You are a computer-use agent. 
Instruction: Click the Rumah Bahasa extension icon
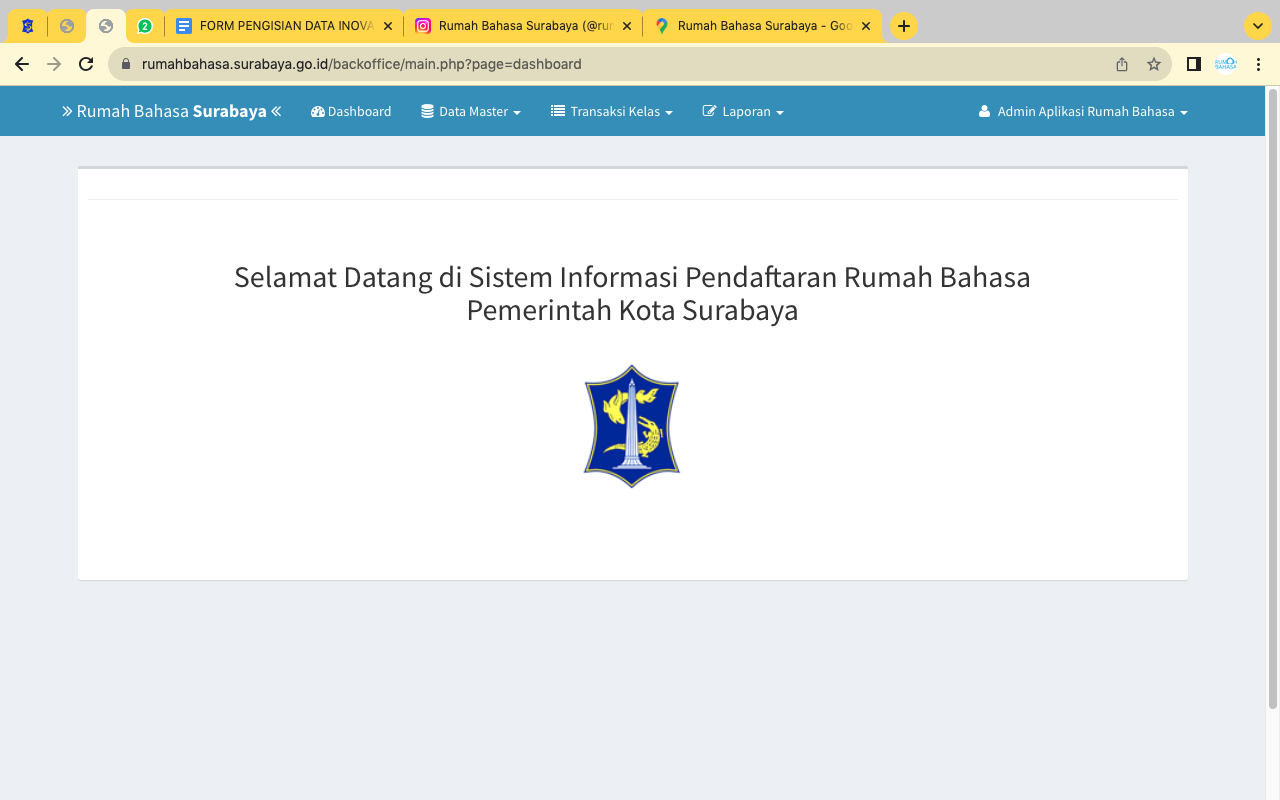1226,64
